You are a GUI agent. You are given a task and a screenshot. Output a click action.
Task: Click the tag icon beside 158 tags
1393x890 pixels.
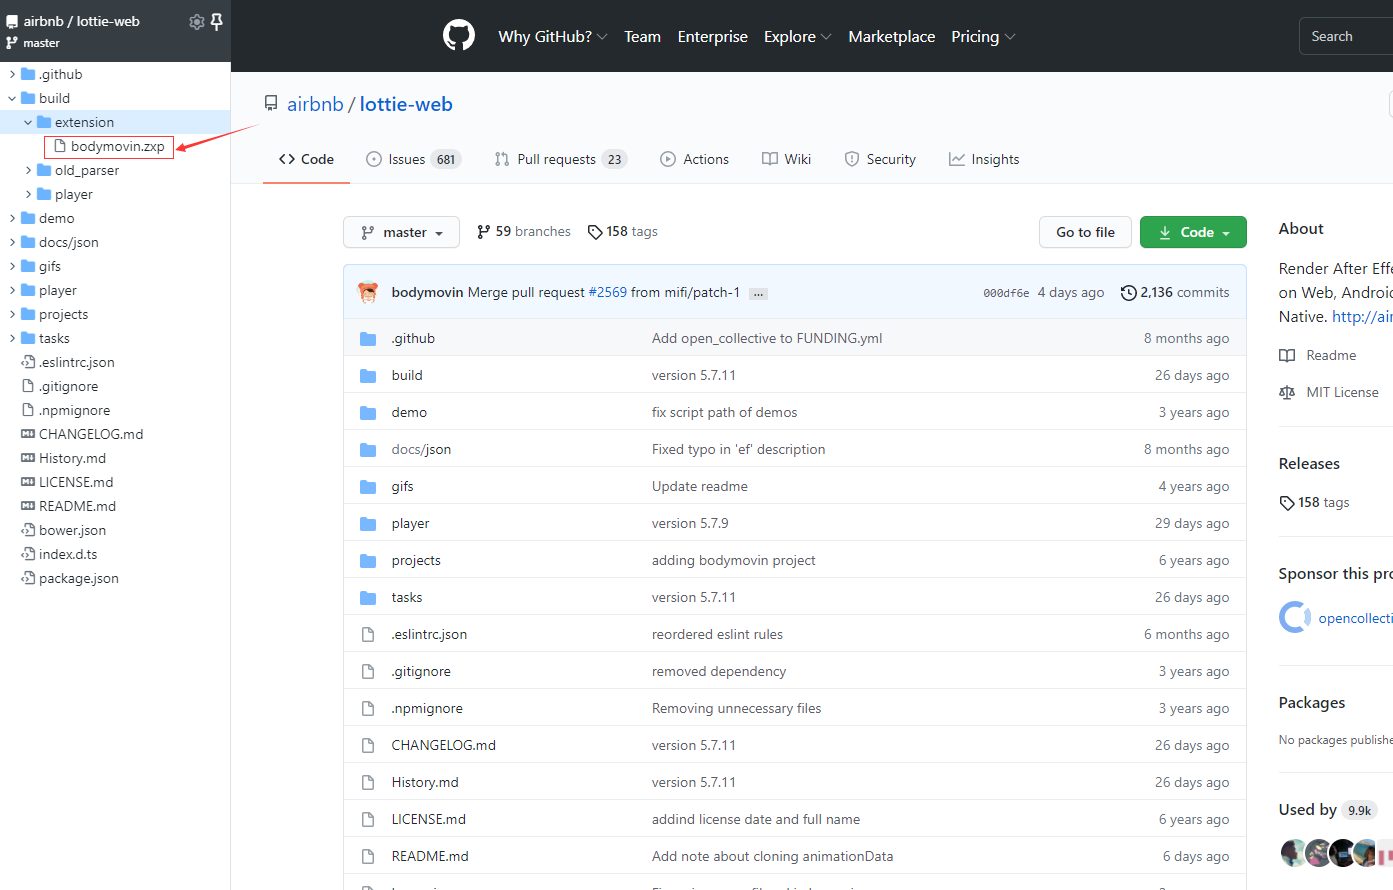point(595,231)
